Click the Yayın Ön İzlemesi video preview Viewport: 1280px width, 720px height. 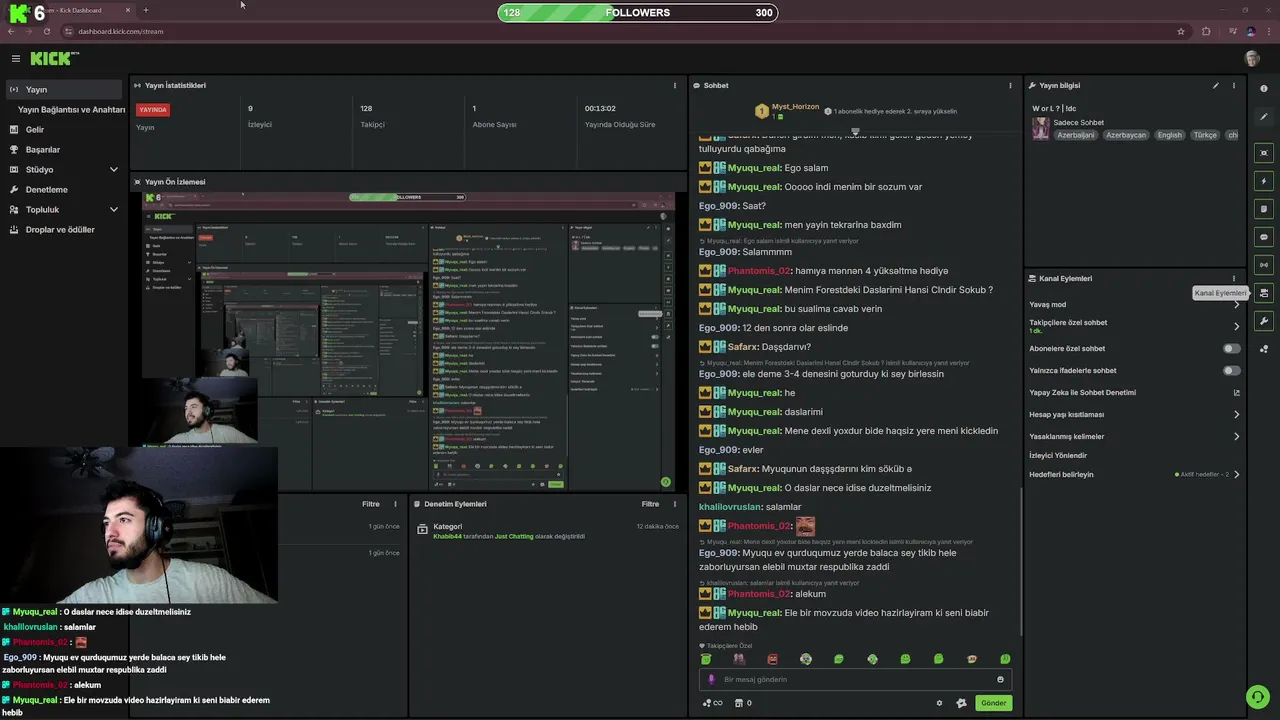point(408,341)
